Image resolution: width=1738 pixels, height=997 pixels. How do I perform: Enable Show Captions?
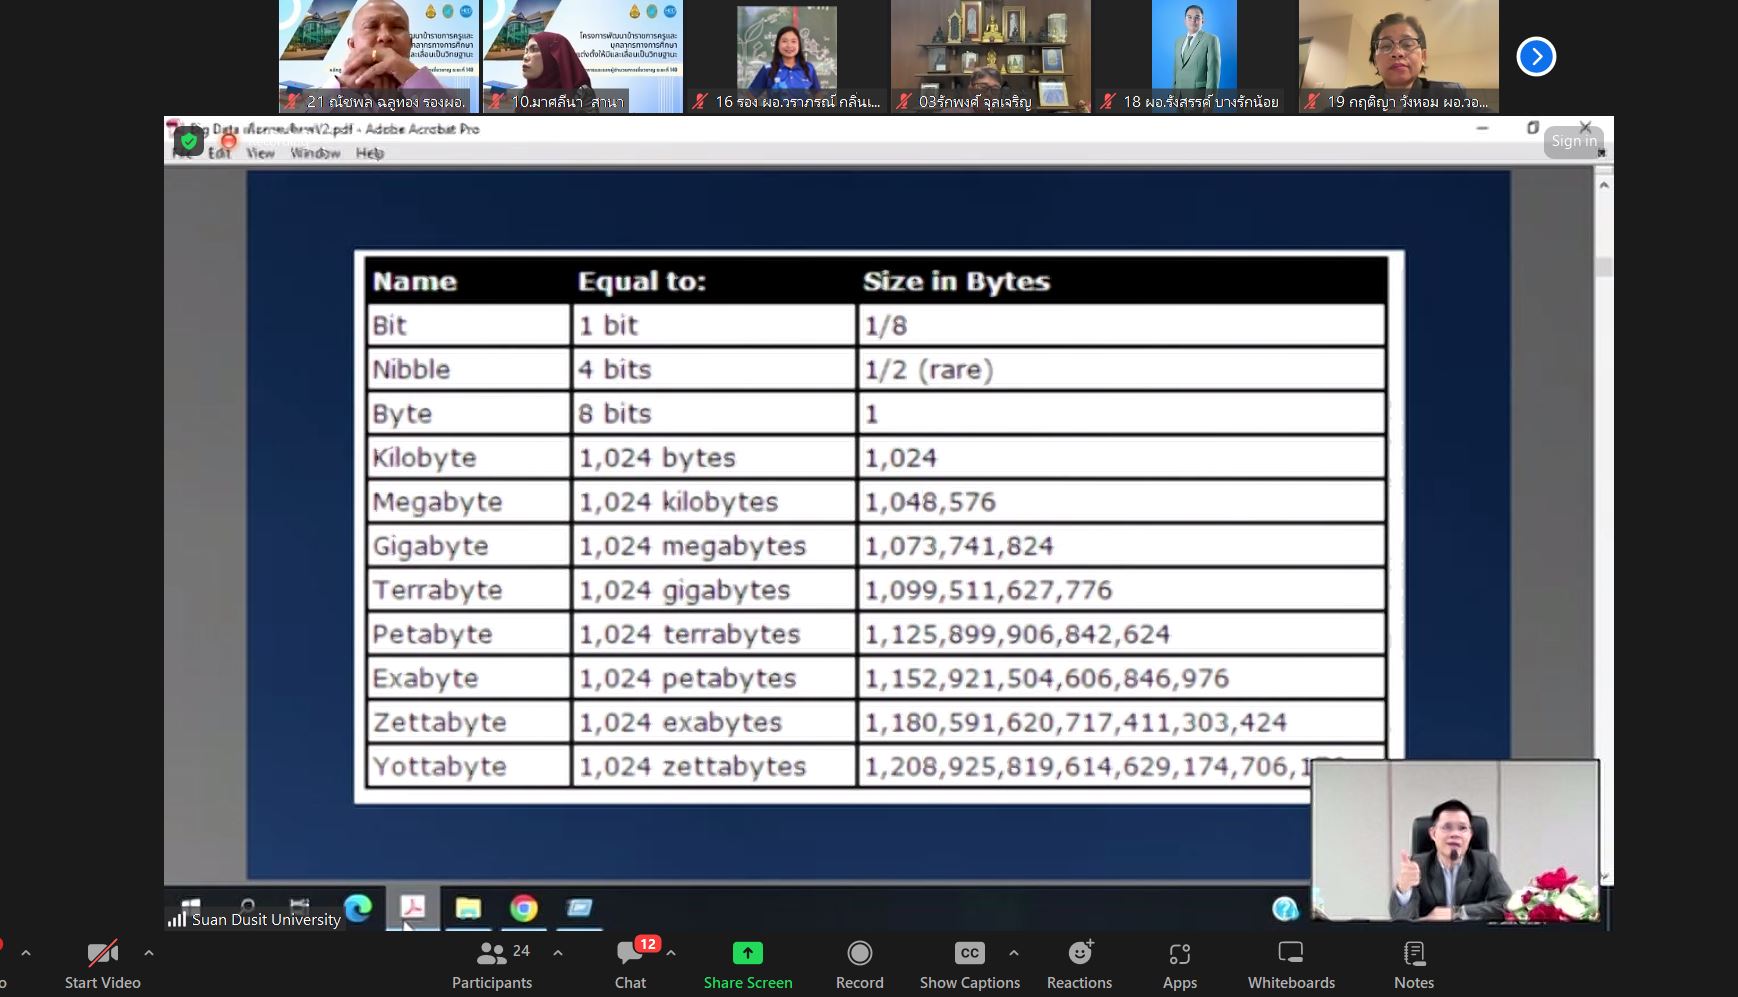pyautogui.click(x=969, y=965)
